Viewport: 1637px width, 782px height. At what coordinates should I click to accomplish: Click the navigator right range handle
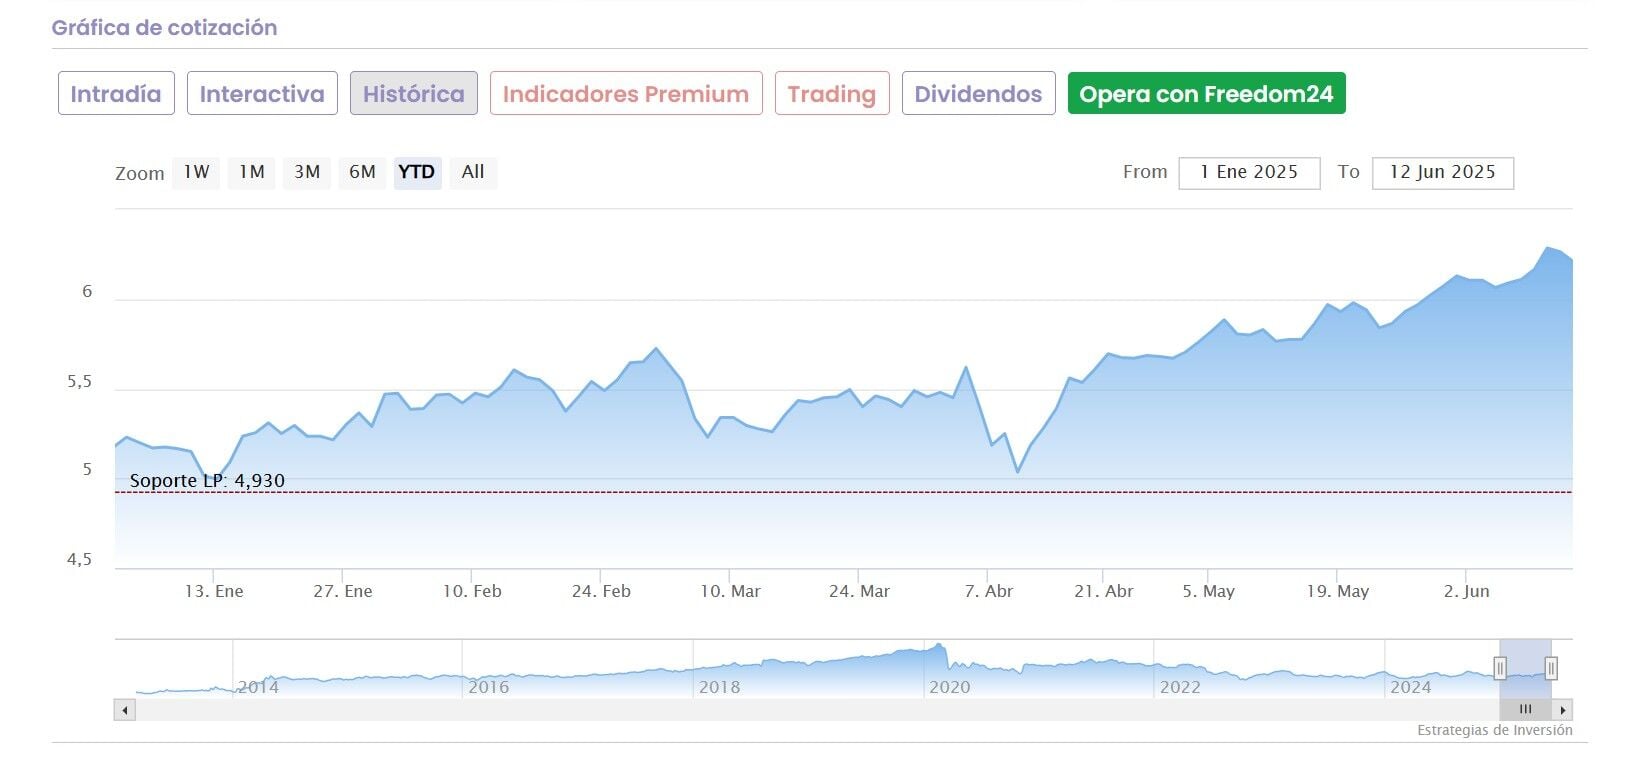click(x=1551, y=668)
